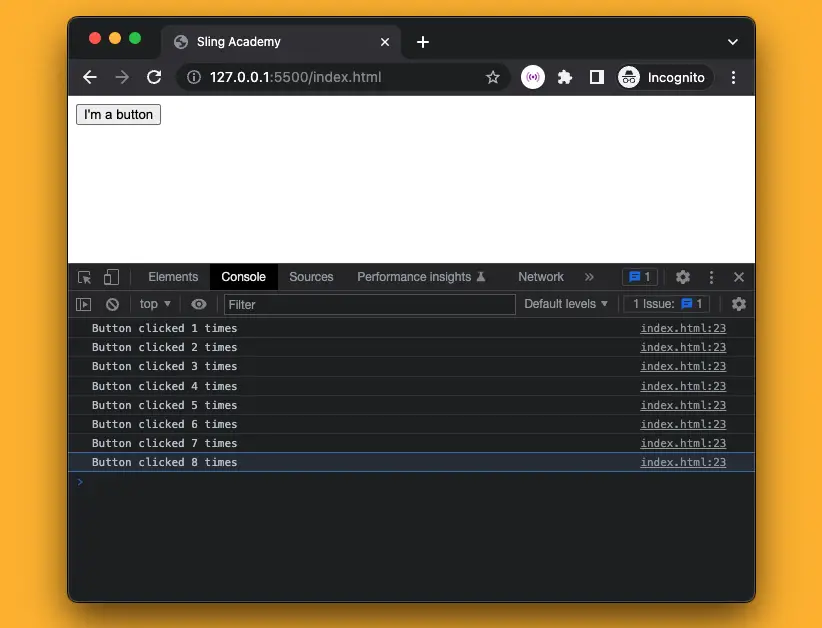The width and height of the screenshot is (822, 628).
Task: Switch to the Sources tab
Action: point(311,277)
